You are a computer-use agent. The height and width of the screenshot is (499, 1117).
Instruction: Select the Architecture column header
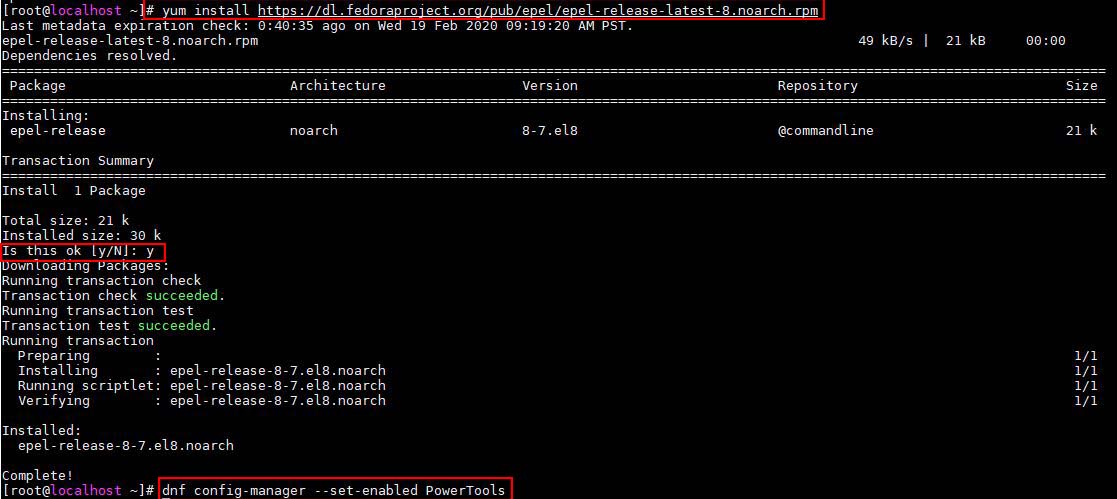(337, 86)
